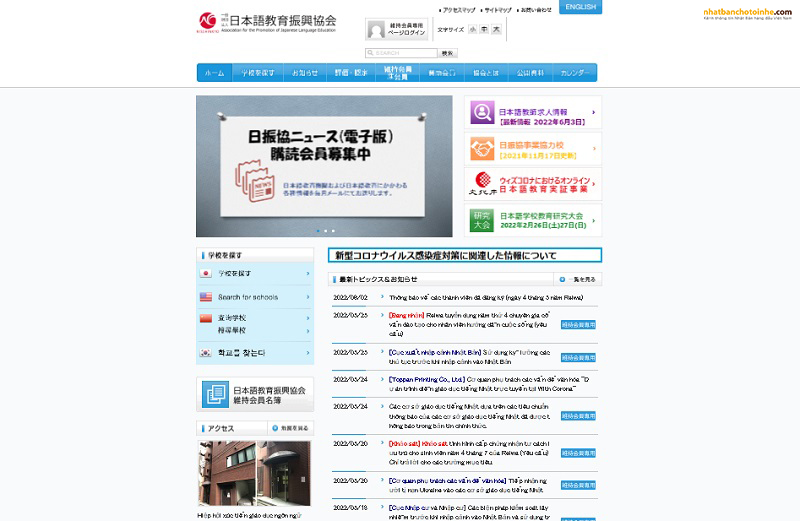Open the Ukraine refugee acceptance news item
This screenshot has width=800, height=521.
tap(467, 485)
